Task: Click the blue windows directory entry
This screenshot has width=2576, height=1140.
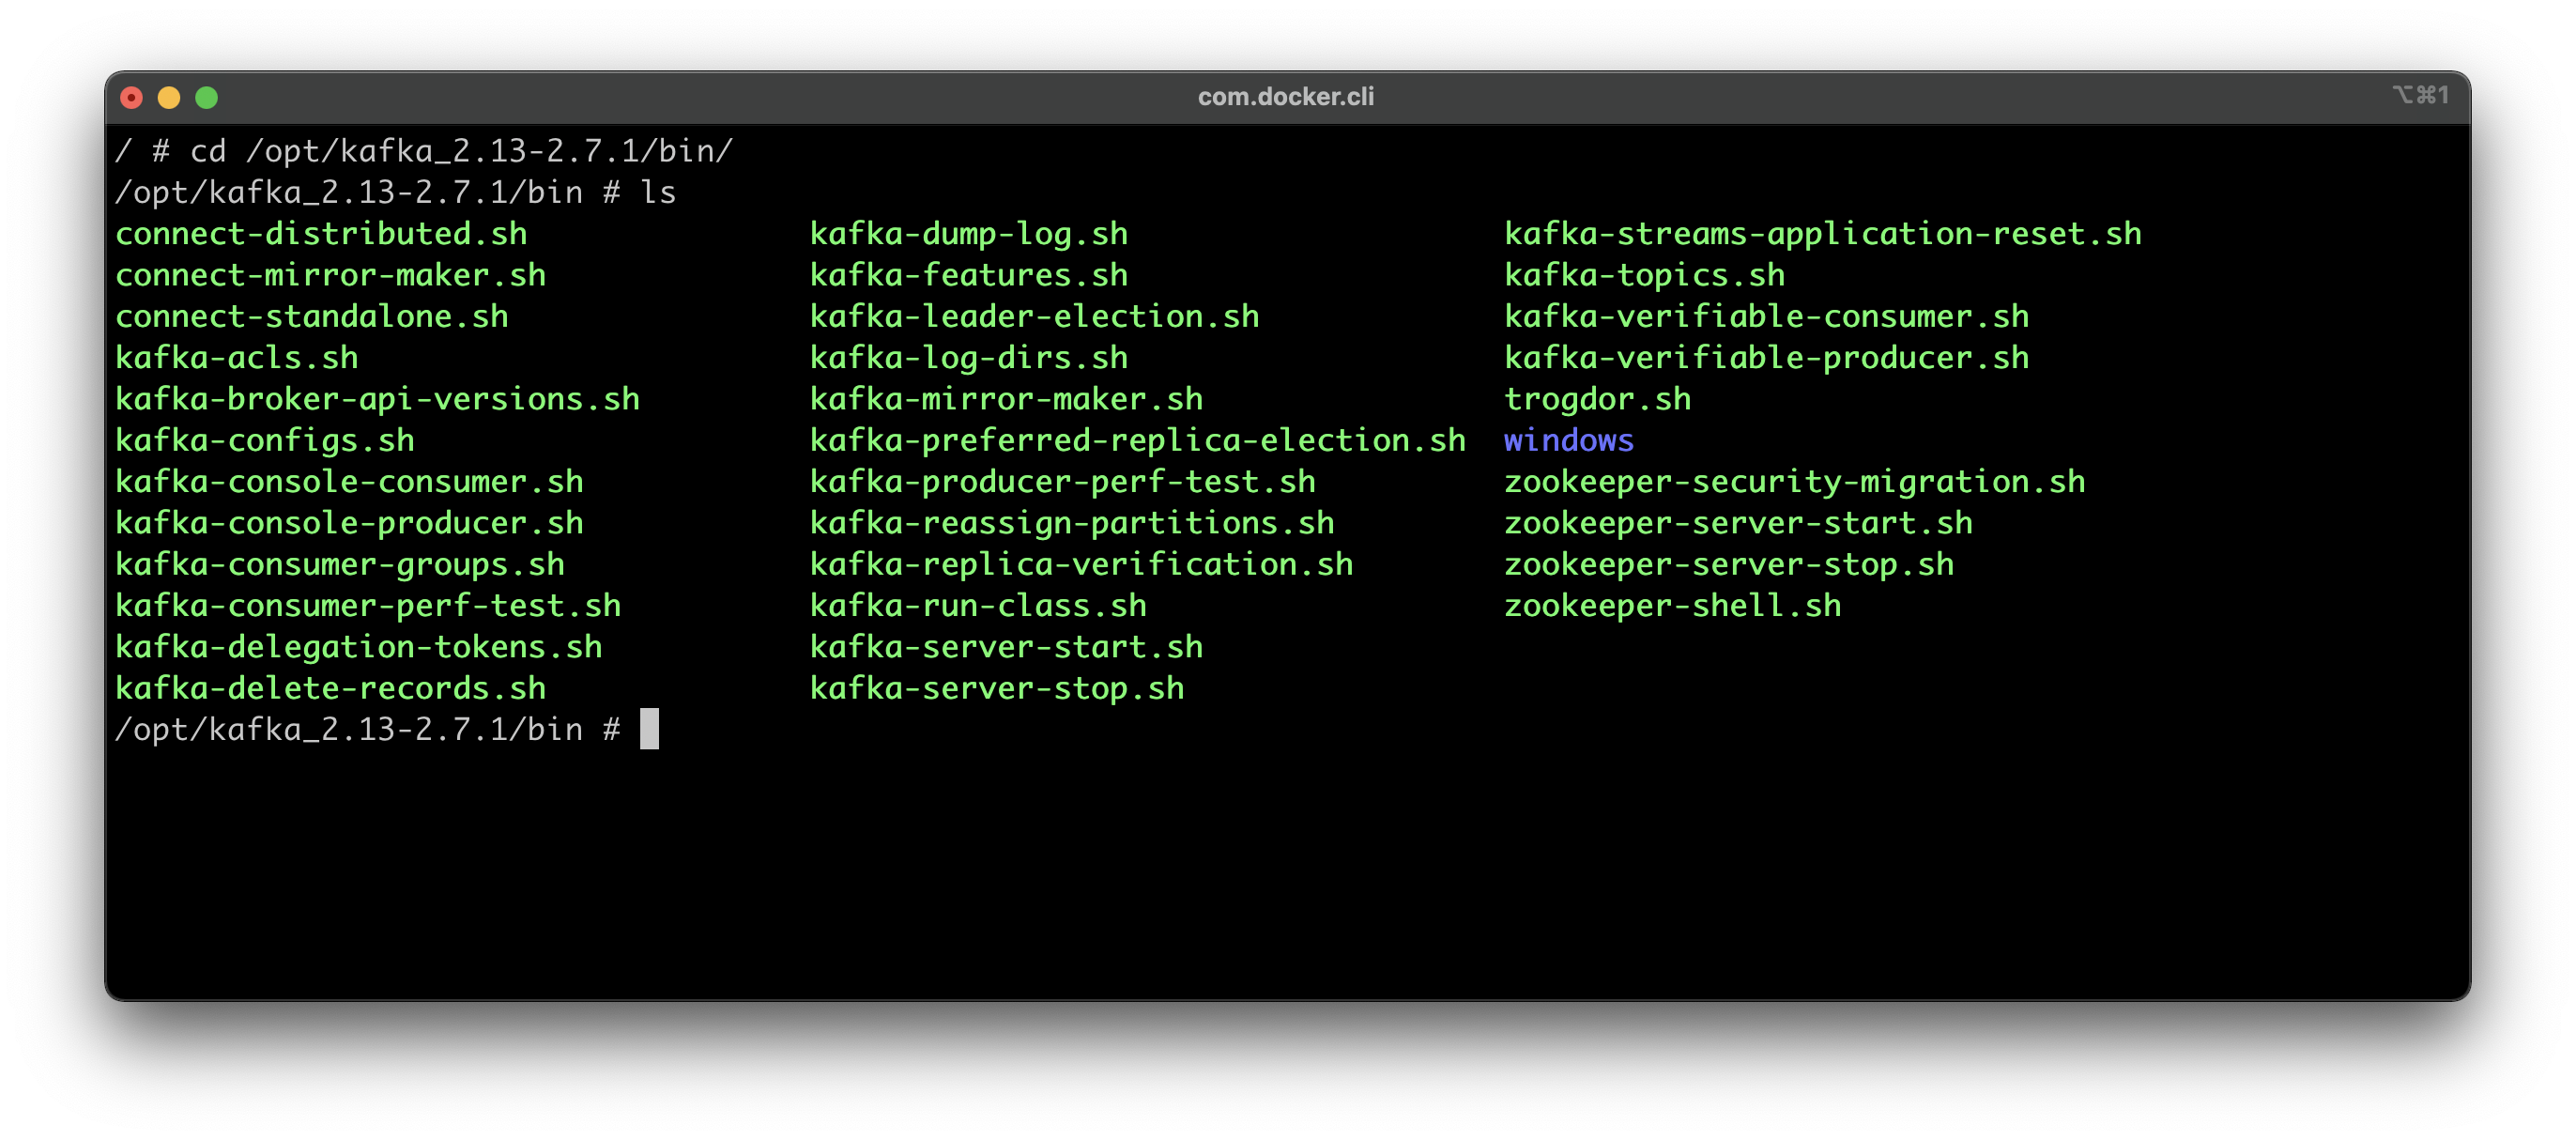Action: pyautogui.click(x=1568, y=440)
